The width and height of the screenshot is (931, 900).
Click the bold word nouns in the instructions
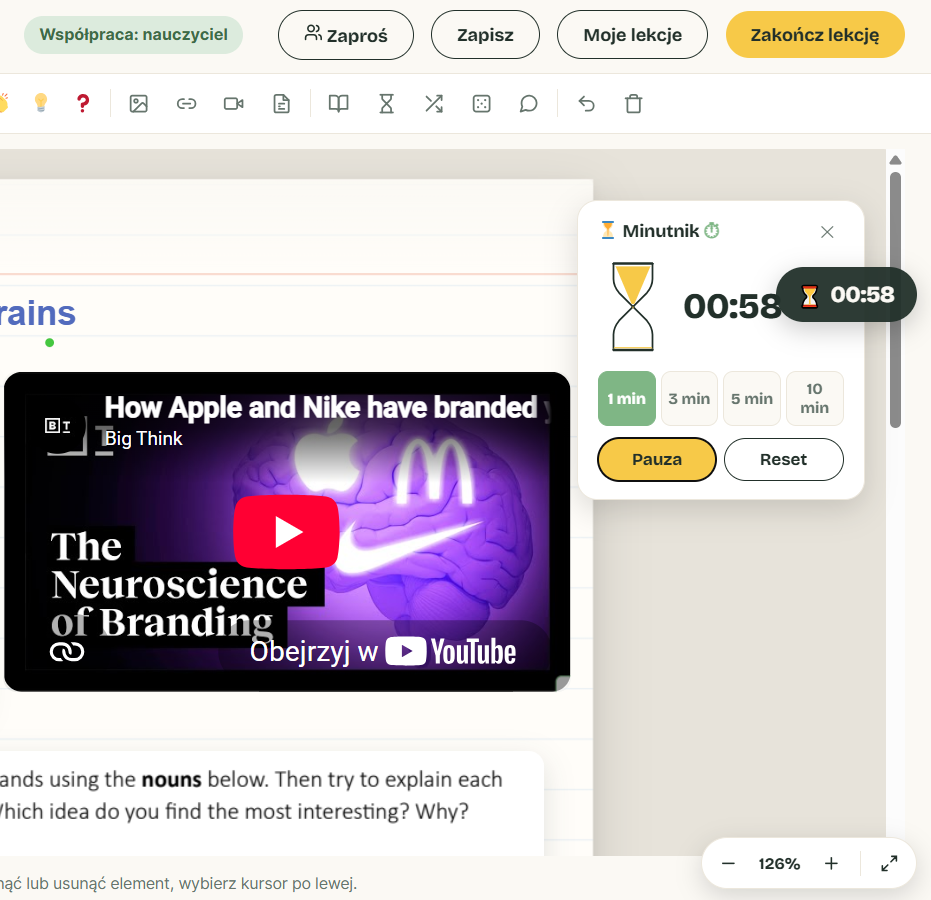pos(172,779)
